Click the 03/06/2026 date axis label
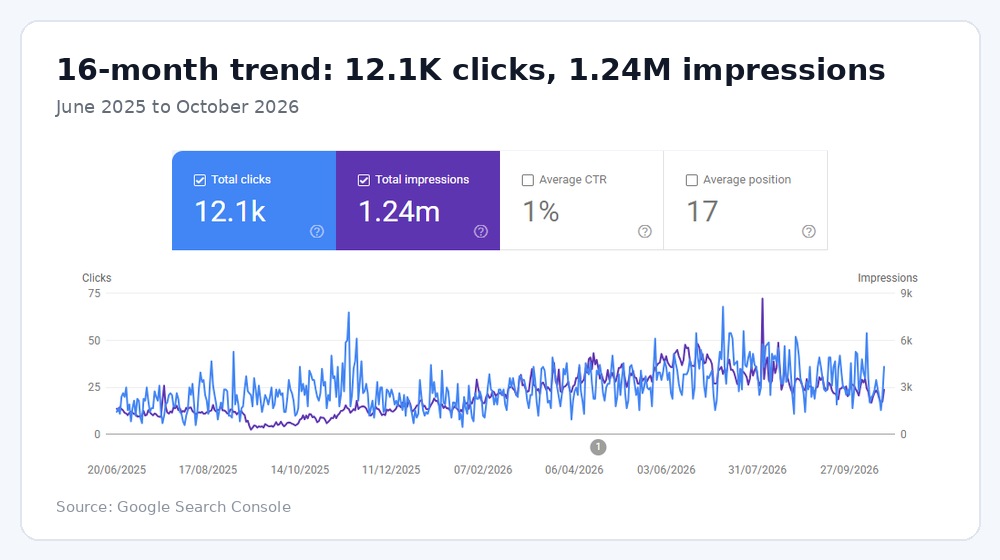The image size is (1000, 560). (666, 470)
